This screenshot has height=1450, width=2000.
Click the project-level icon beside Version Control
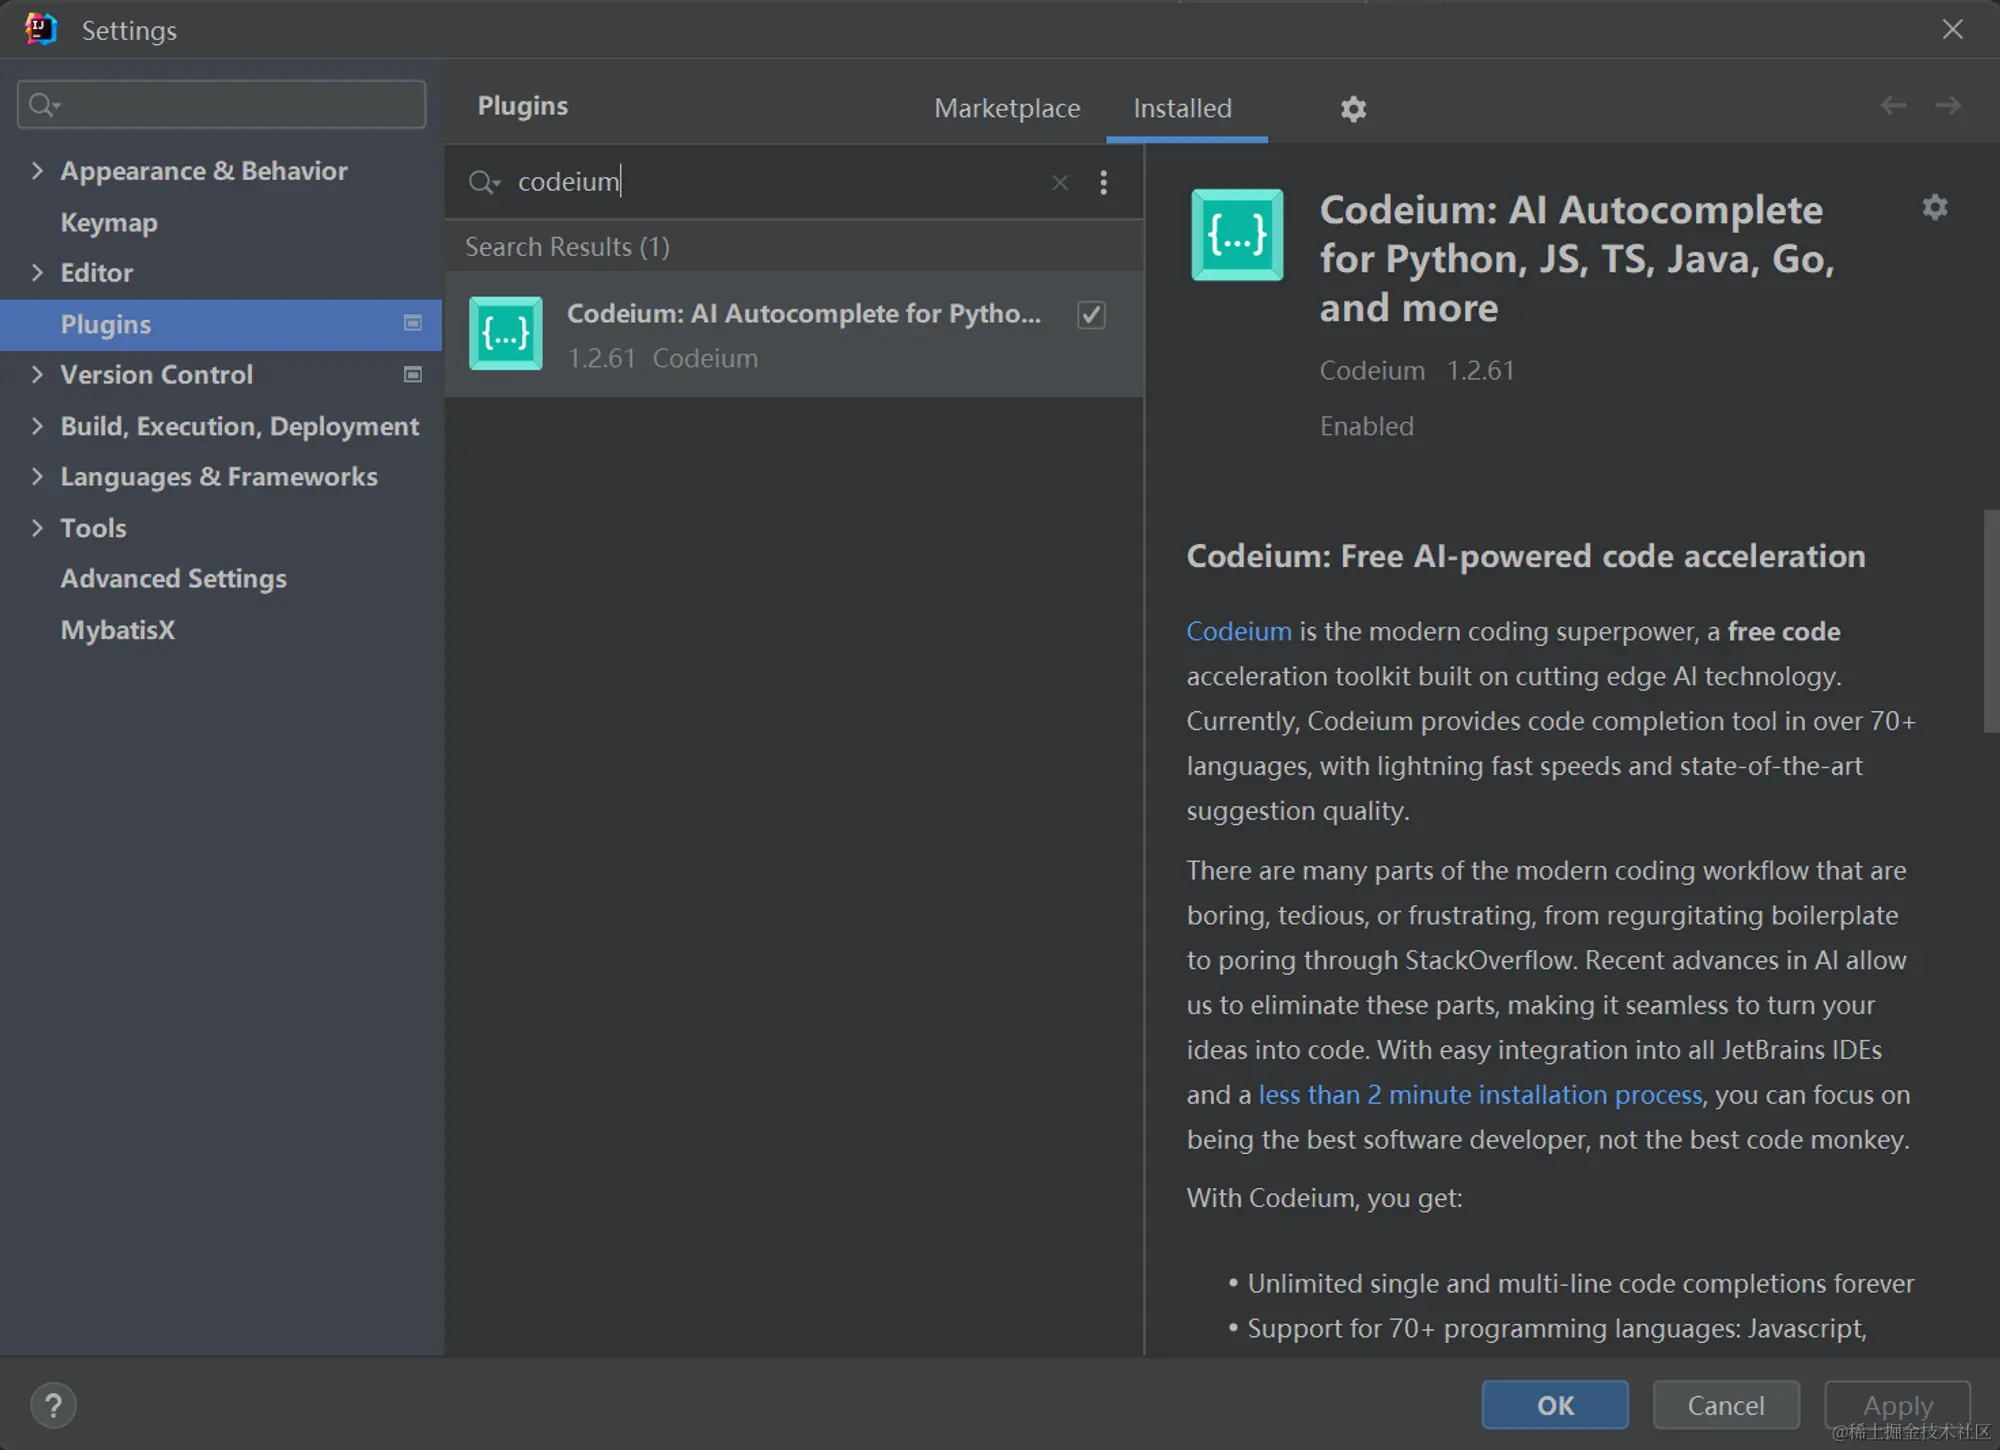coord(412,374)
